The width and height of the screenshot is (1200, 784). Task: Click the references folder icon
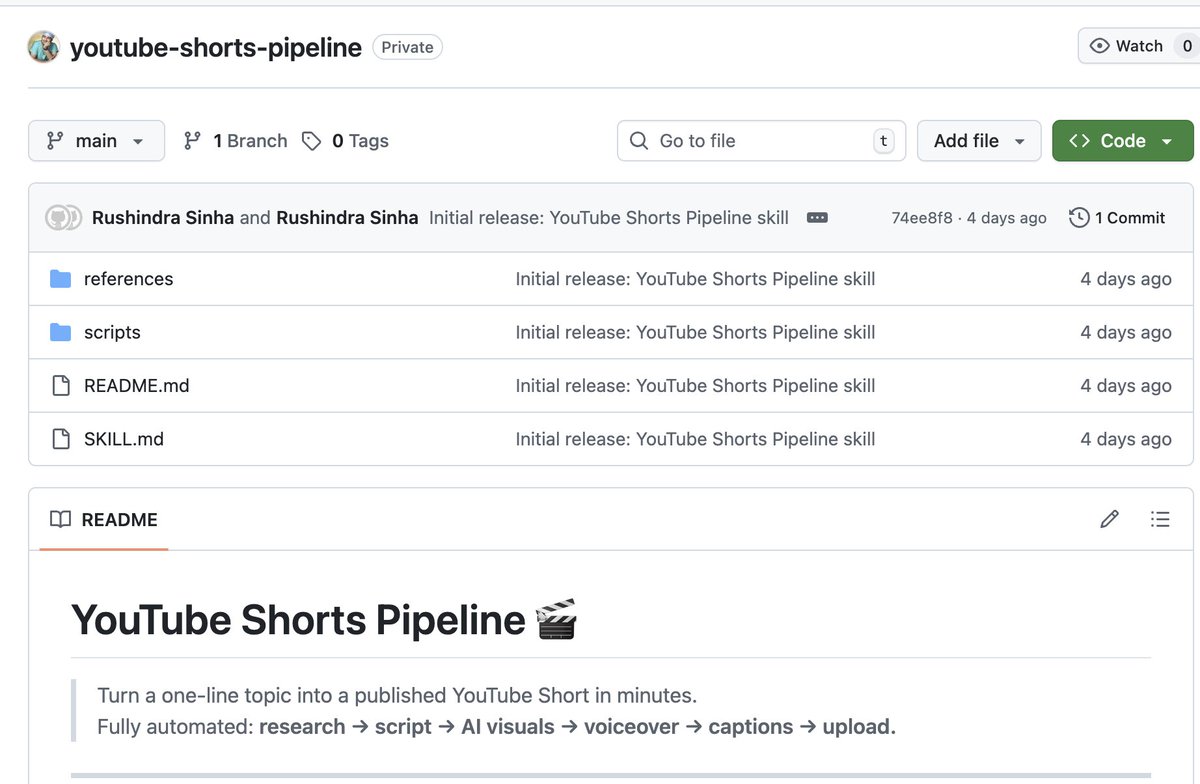coord(60,278)
